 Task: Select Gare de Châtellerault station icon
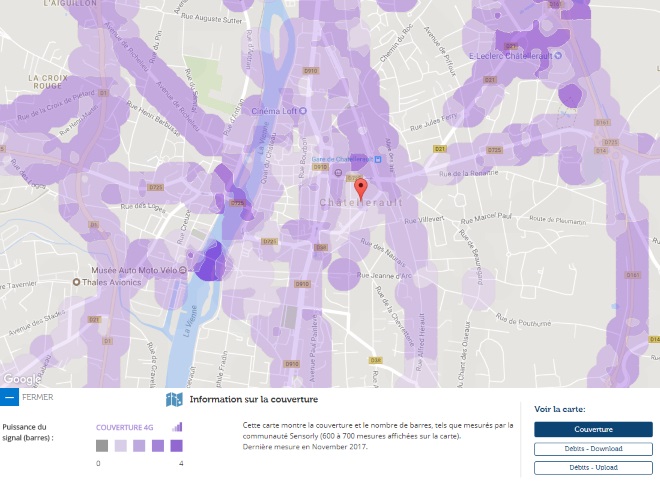click(x=378, y=159)
